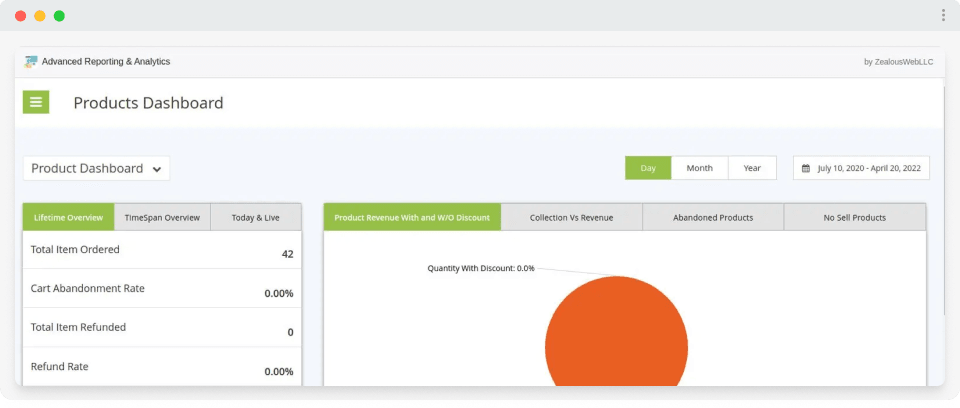Show the Collection Vs Revenue chart
The width and height of the screenshot is (960, 408).
pyautogui.click(x=571, y=217)
